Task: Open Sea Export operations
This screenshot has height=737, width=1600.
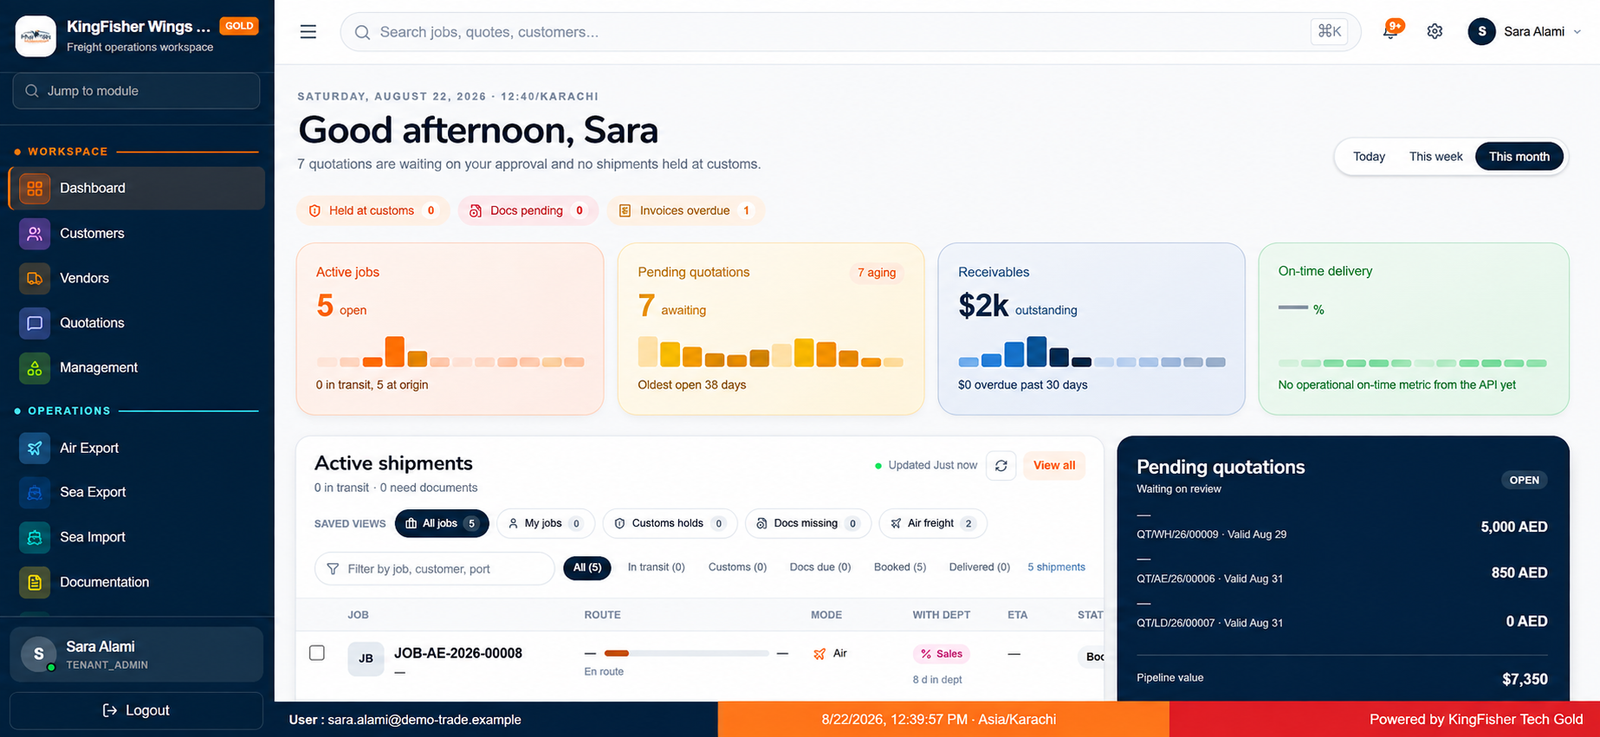Action: pyautogui.click(x=137, y=492)
